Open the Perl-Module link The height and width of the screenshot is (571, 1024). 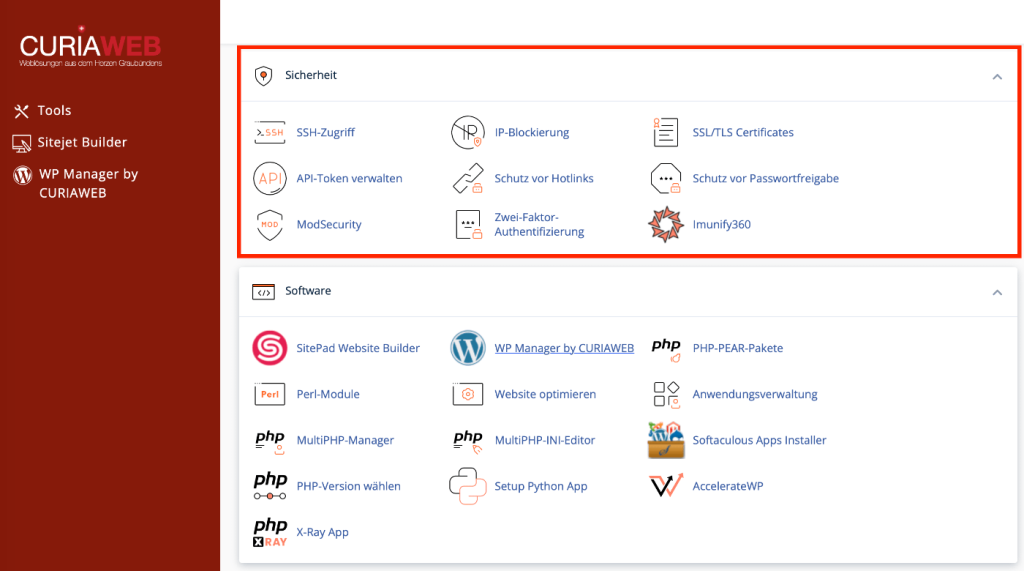(328, 395)
